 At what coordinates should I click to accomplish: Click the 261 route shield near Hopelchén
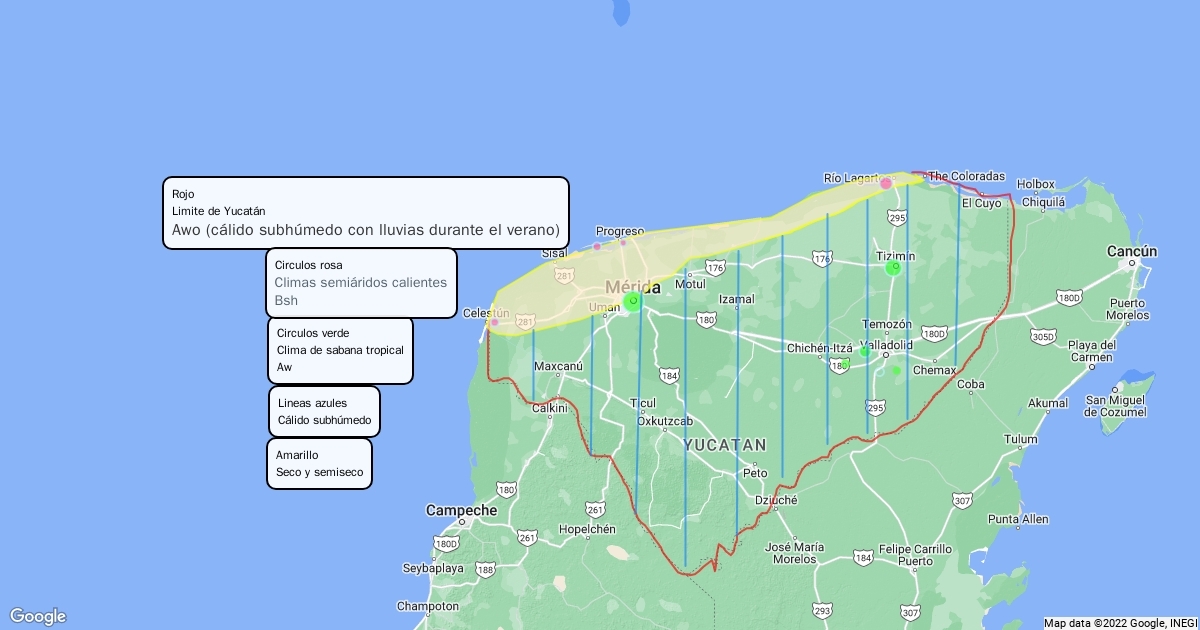tap(596, 510)
